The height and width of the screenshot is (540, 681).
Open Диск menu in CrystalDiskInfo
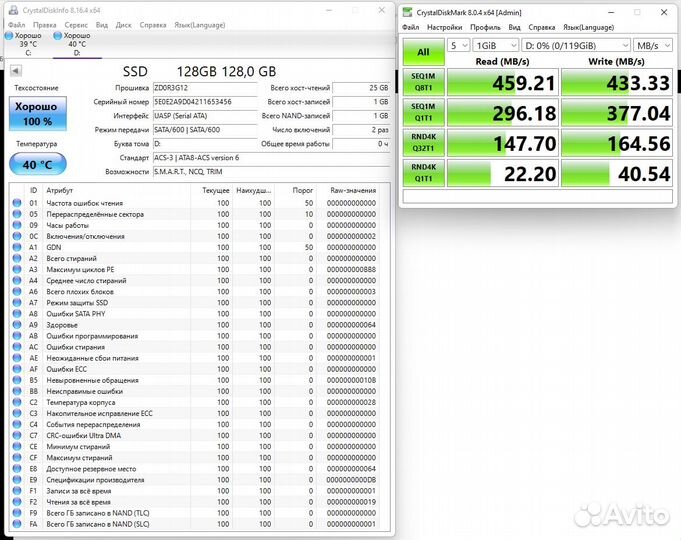point(123,25)
